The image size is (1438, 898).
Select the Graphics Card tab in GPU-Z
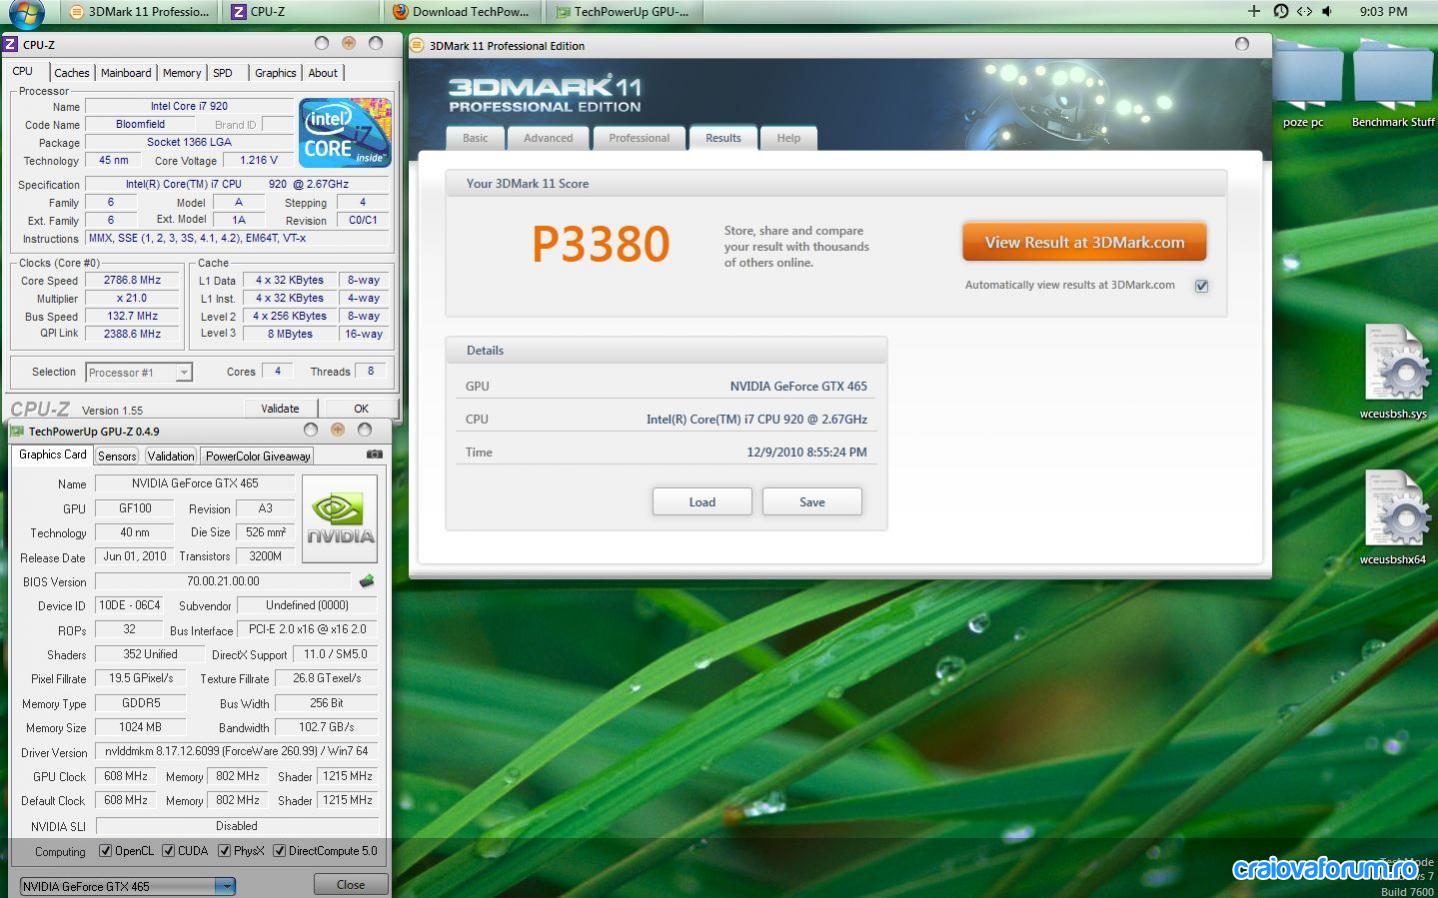point(53,454)
